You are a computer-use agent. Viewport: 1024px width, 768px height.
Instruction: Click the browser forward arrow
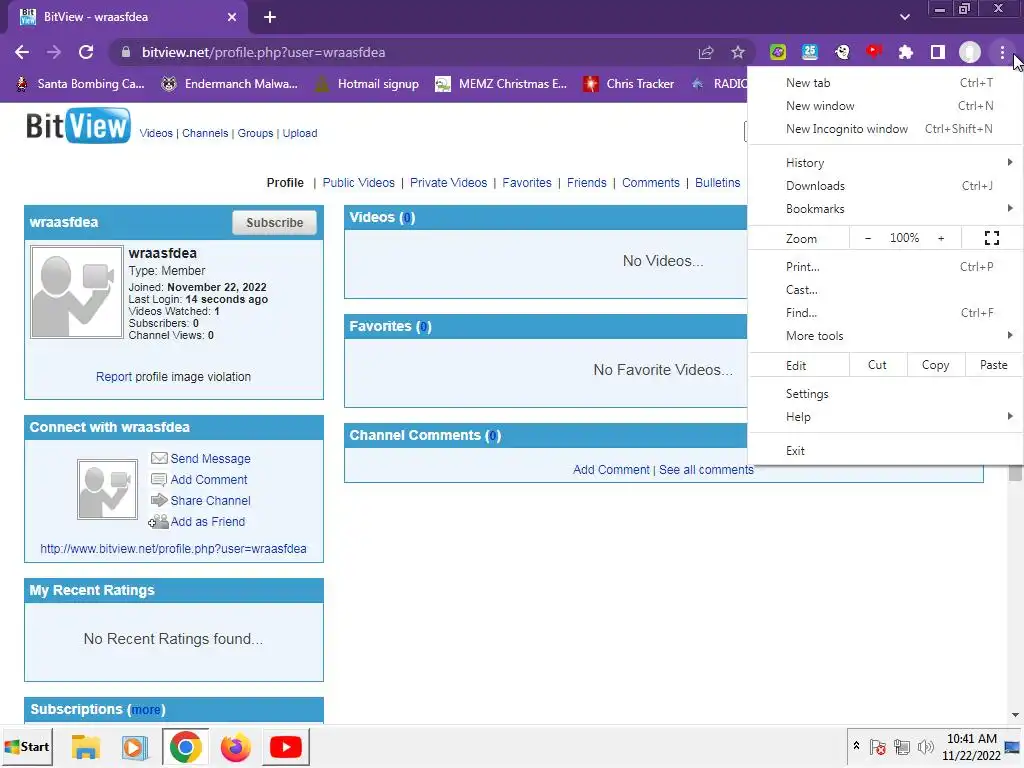click(54, 52)
